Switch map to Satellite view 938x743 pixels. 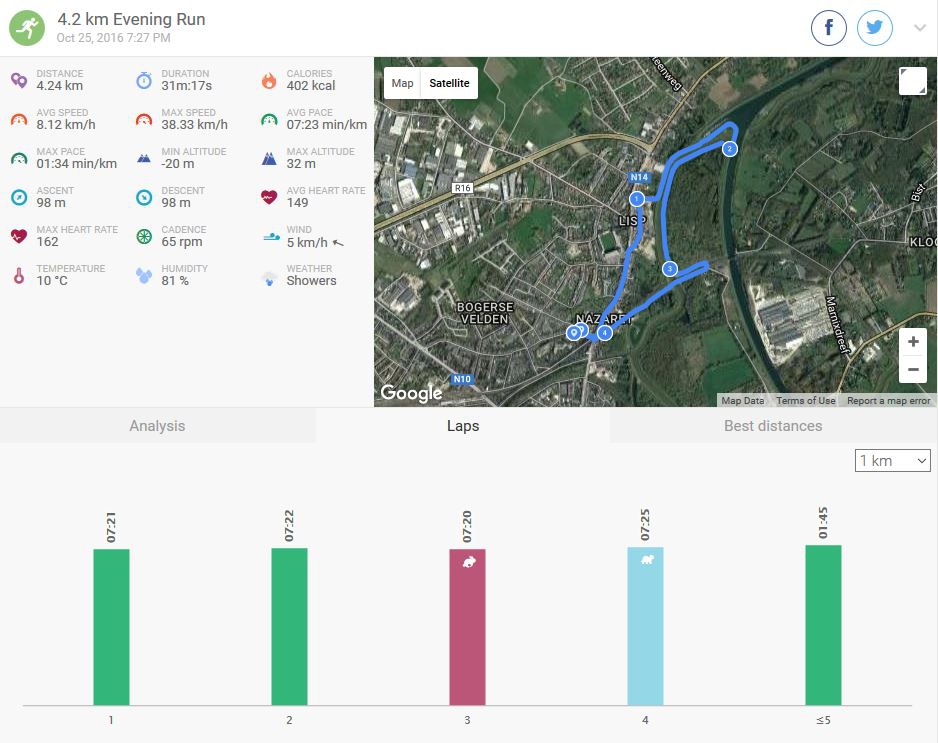click(449, 84)
